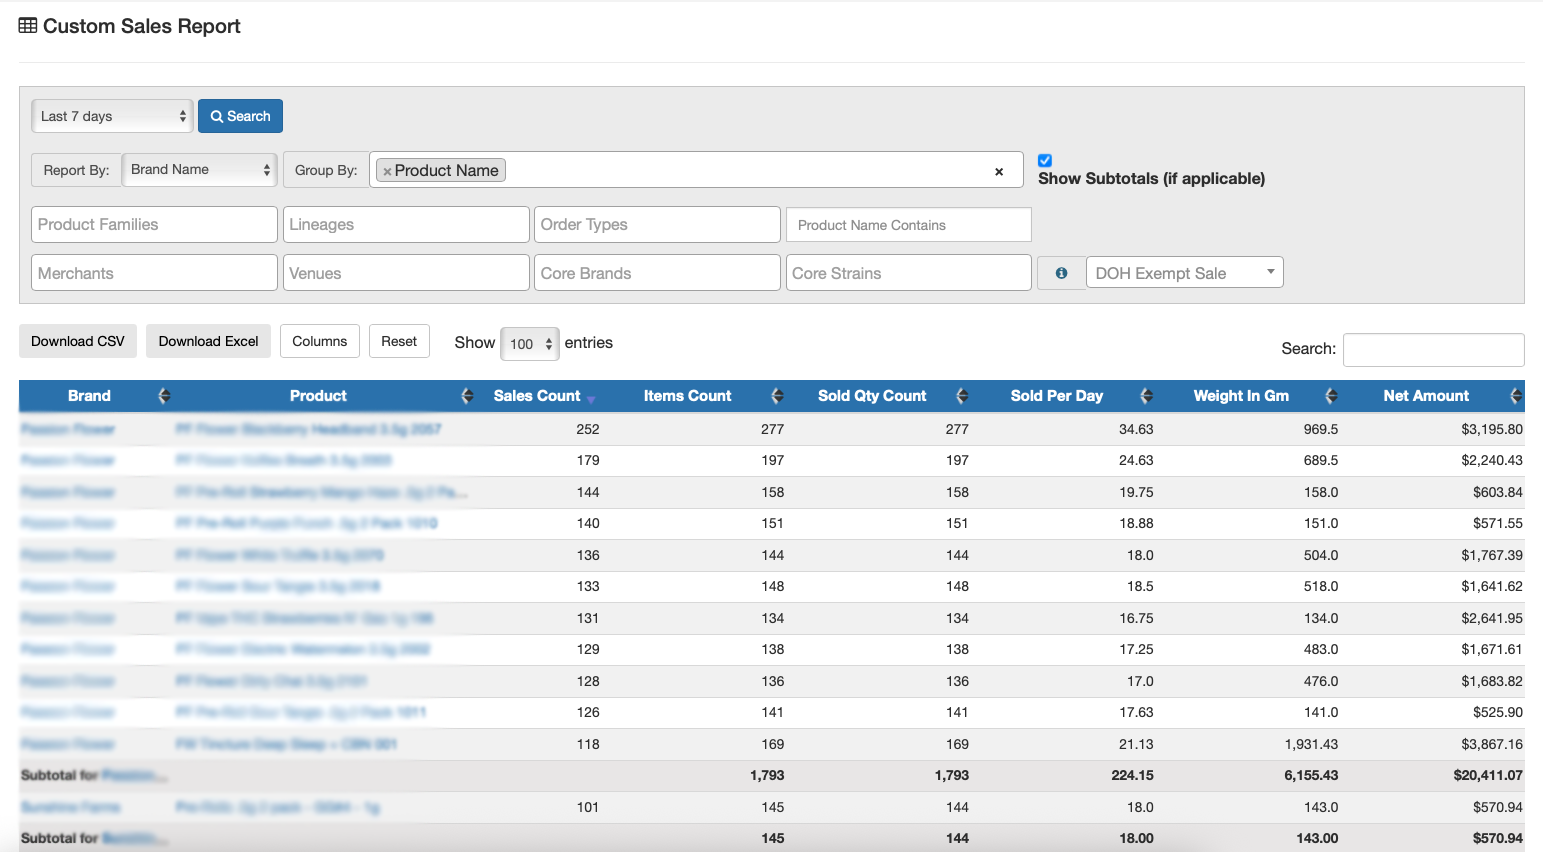Expand the DOH Exempt Sale dropdown
This screenshot has width=1543, height=852.
[1184, 273]
